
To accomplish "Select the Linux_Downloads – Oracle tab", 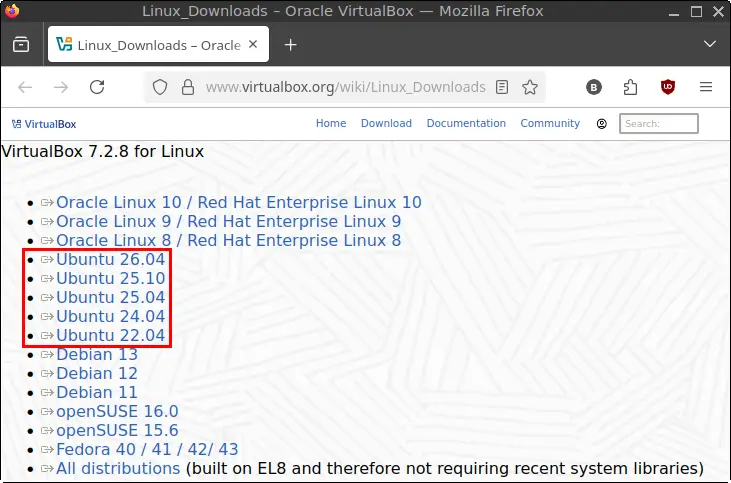I will 158,44.
